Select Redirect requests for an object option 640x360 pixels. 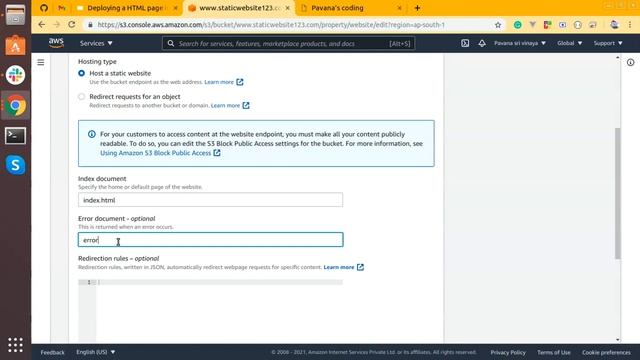(82, 96)
